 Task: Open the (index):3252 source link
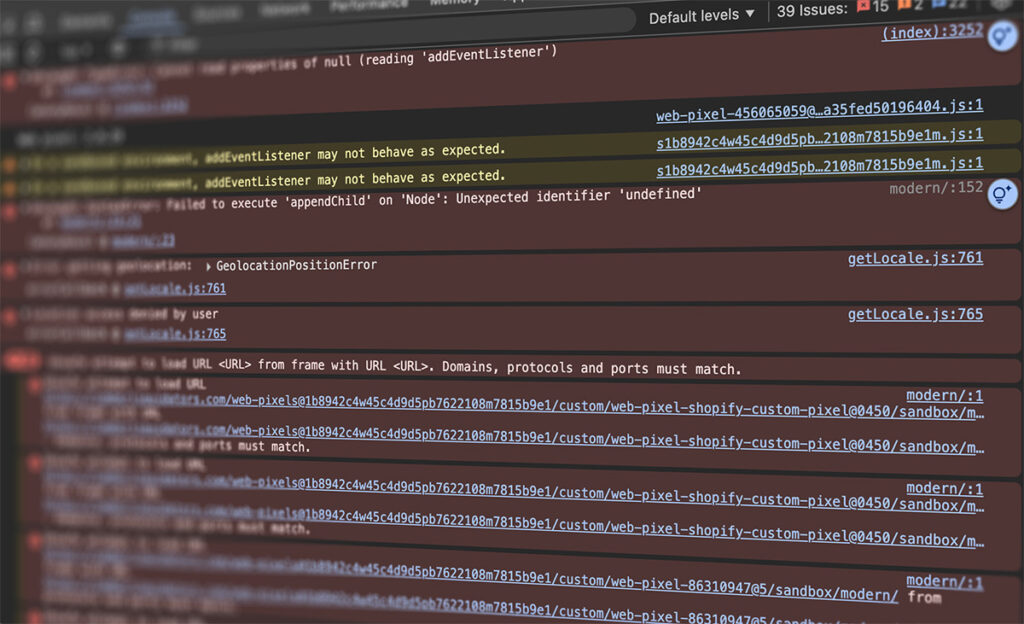pyautogui.click(x=932, y=32)
